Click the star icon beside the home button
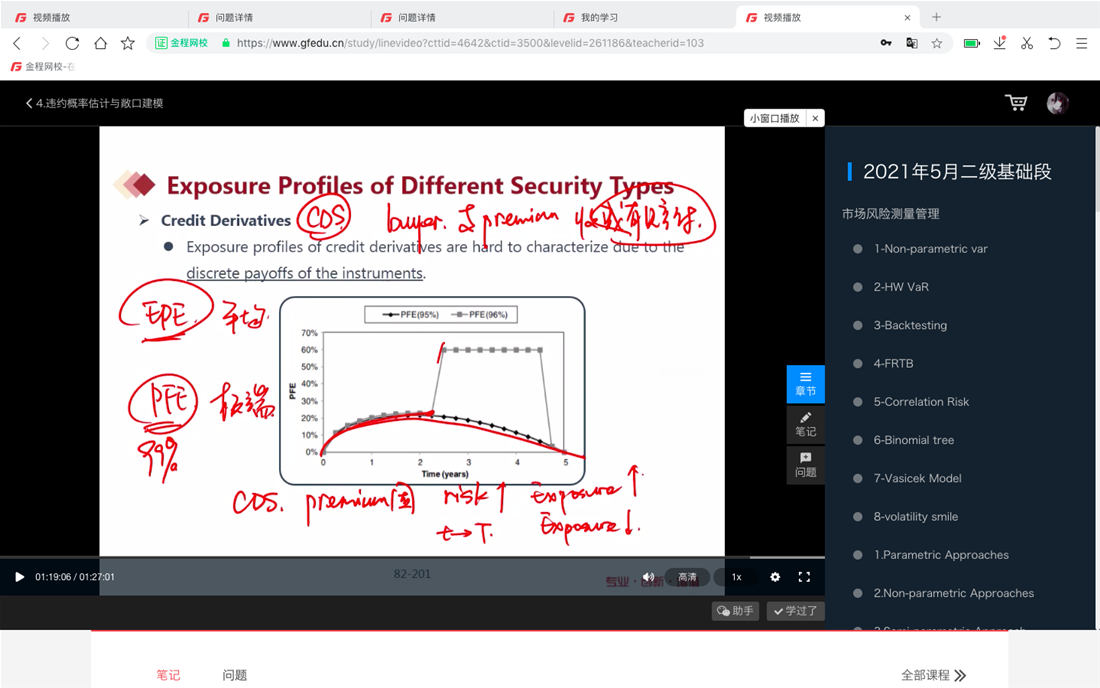This screenshot has width=1100, height=688. 128,43
